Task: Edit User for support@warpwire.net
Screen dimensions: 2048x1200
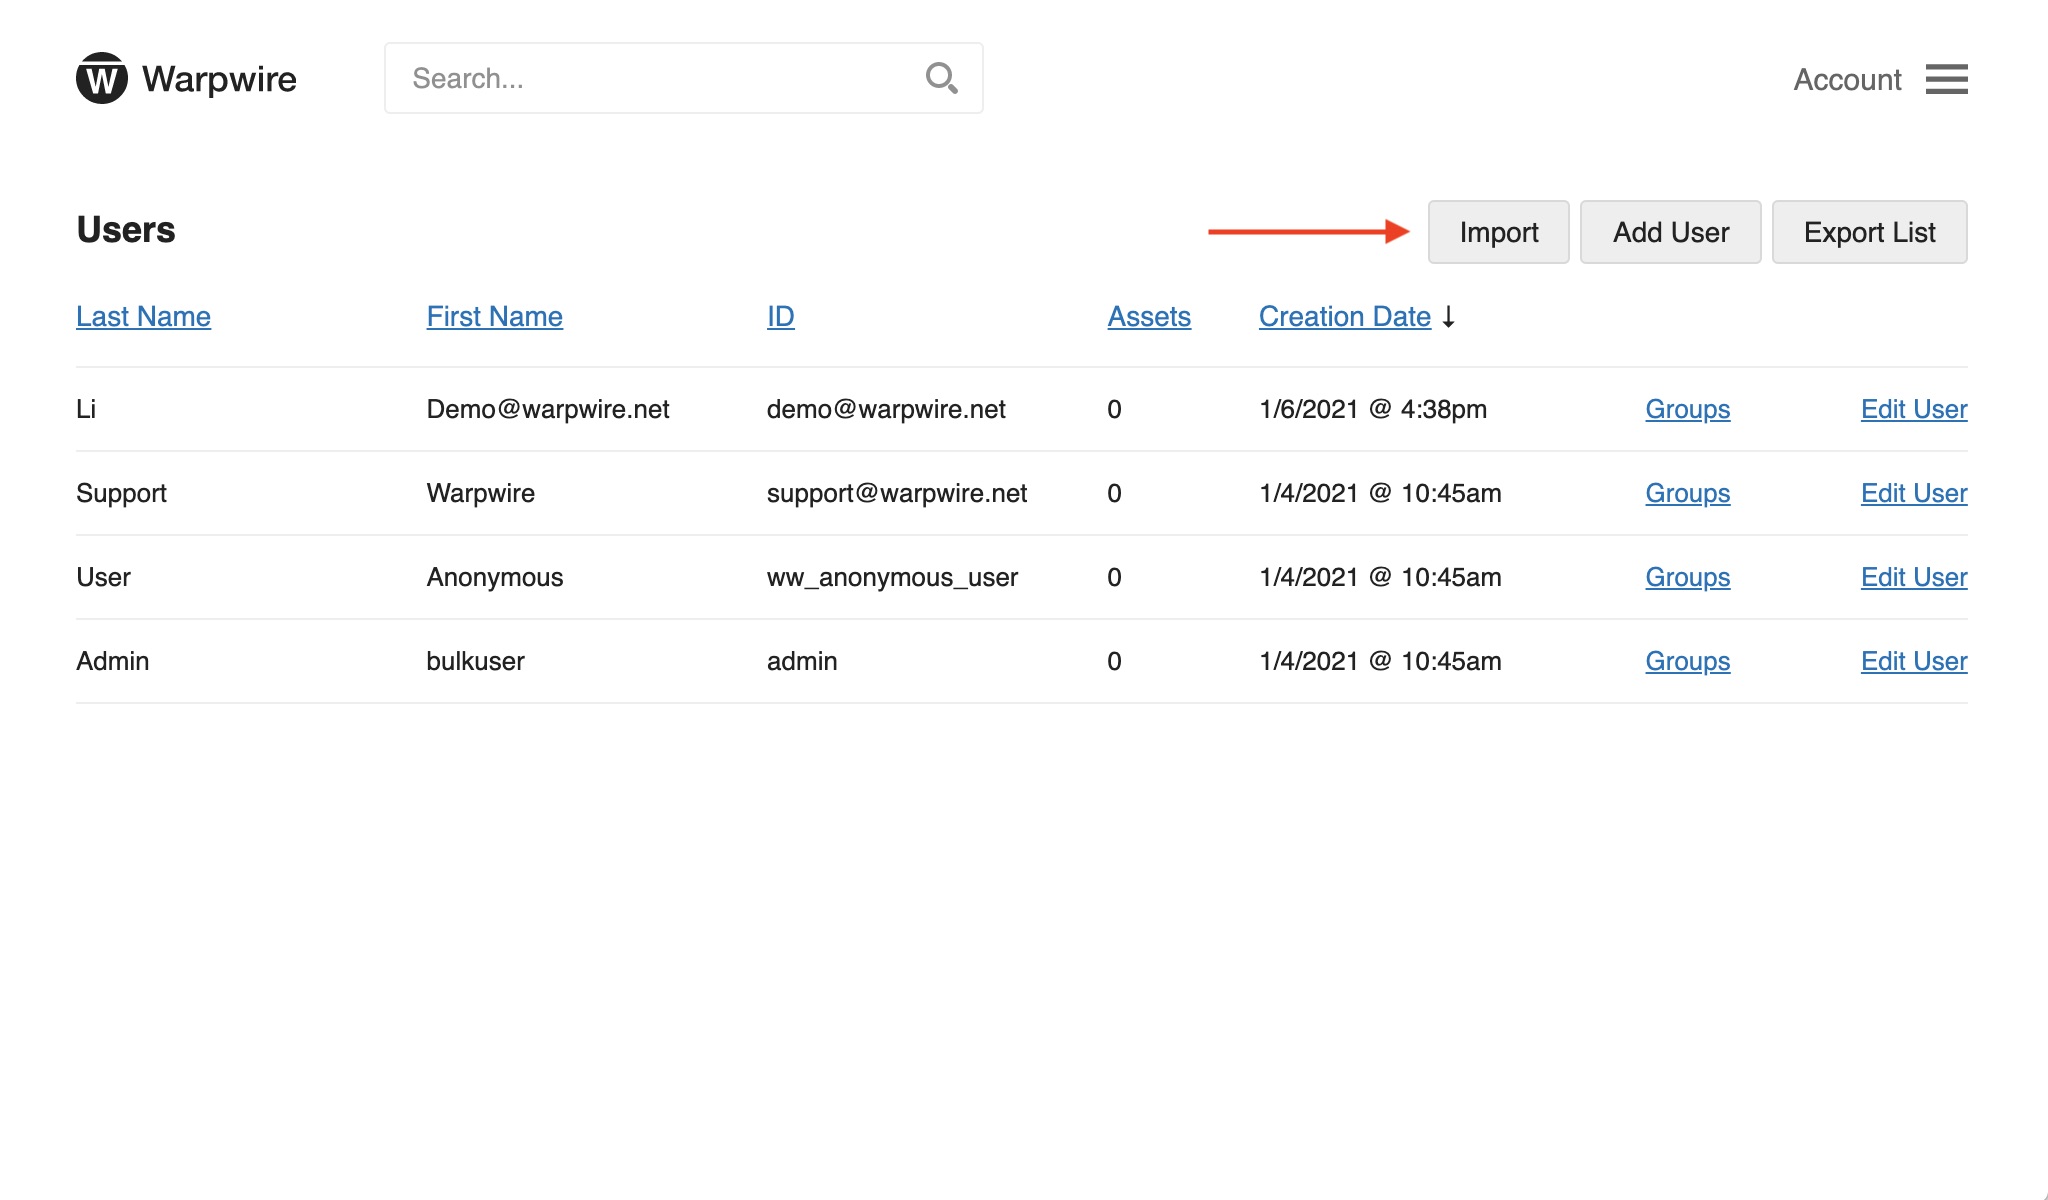Action: tap(1913, 493)
